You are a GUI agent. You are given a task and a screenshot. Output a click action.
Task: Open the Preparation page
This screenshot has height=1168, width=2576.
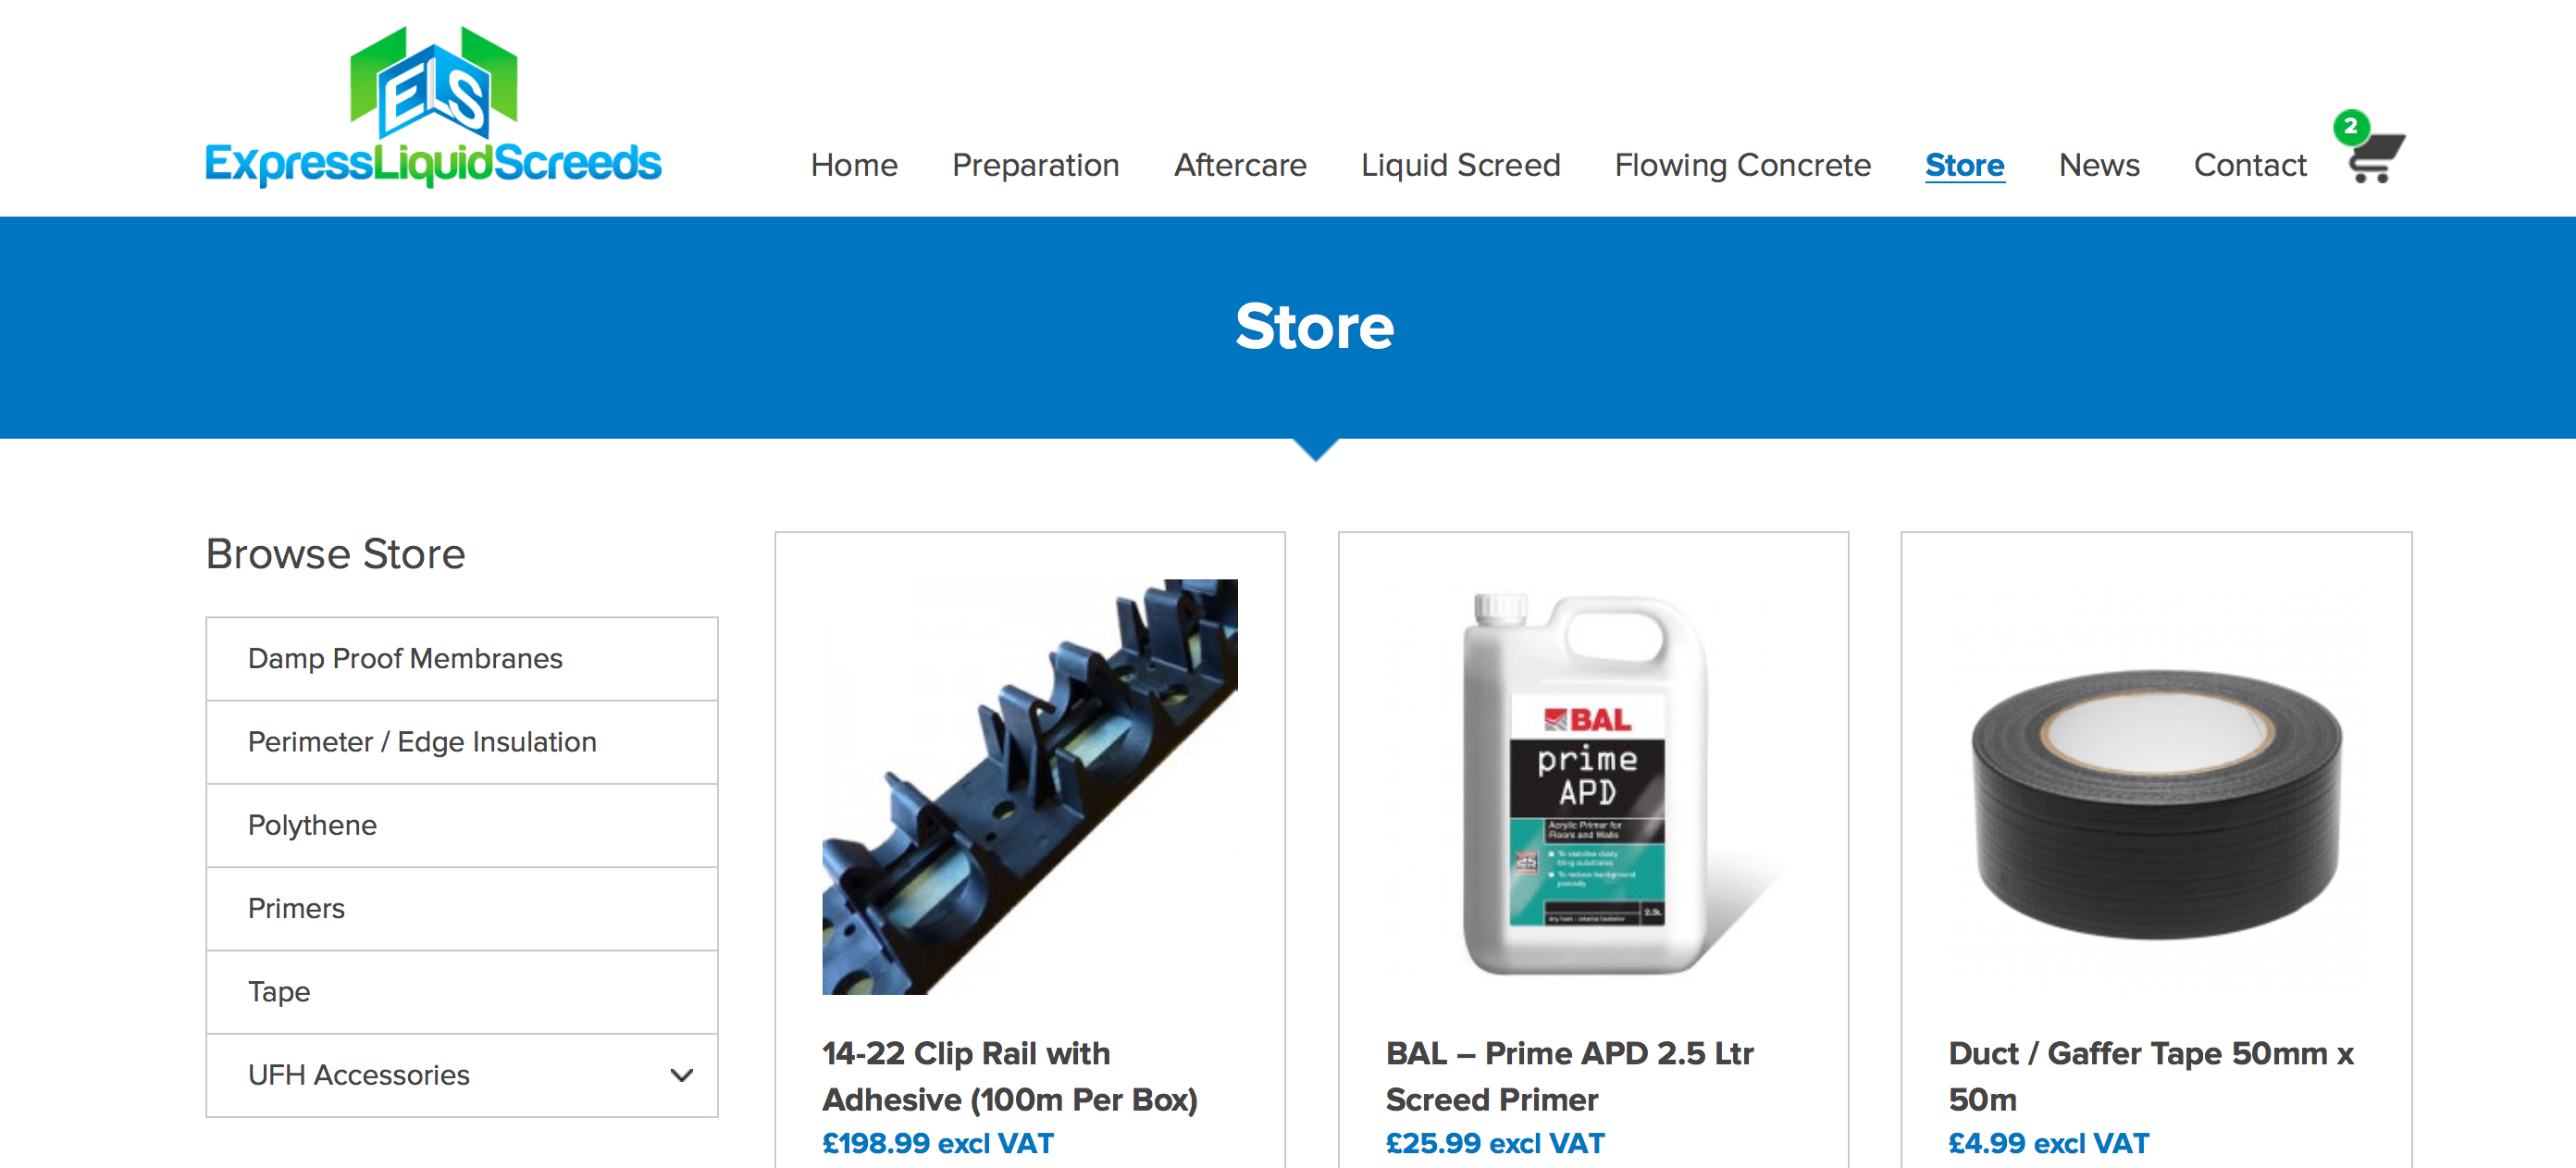(x=1035, y=165)
